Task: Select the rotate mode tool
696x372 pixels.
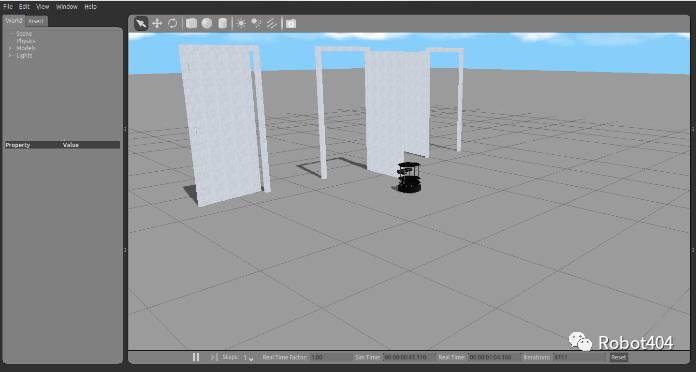Action: 173,24
